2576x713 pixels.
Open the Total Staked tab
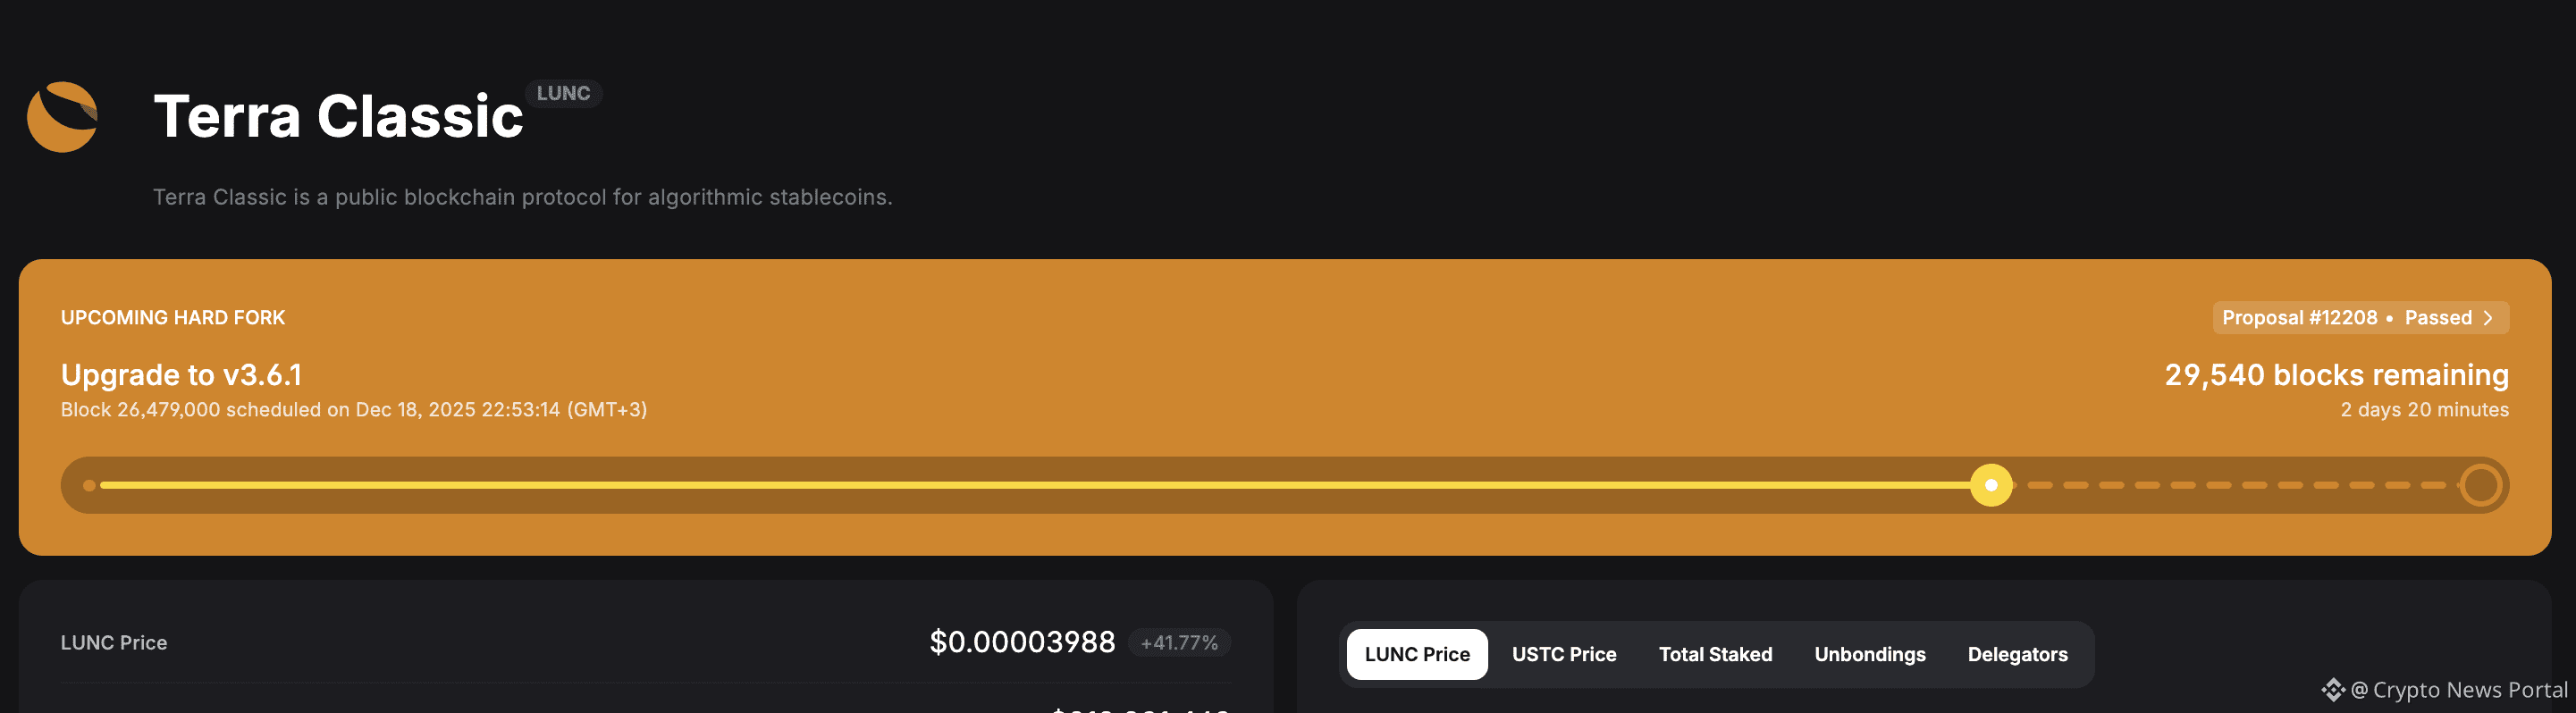point(1715,654)
